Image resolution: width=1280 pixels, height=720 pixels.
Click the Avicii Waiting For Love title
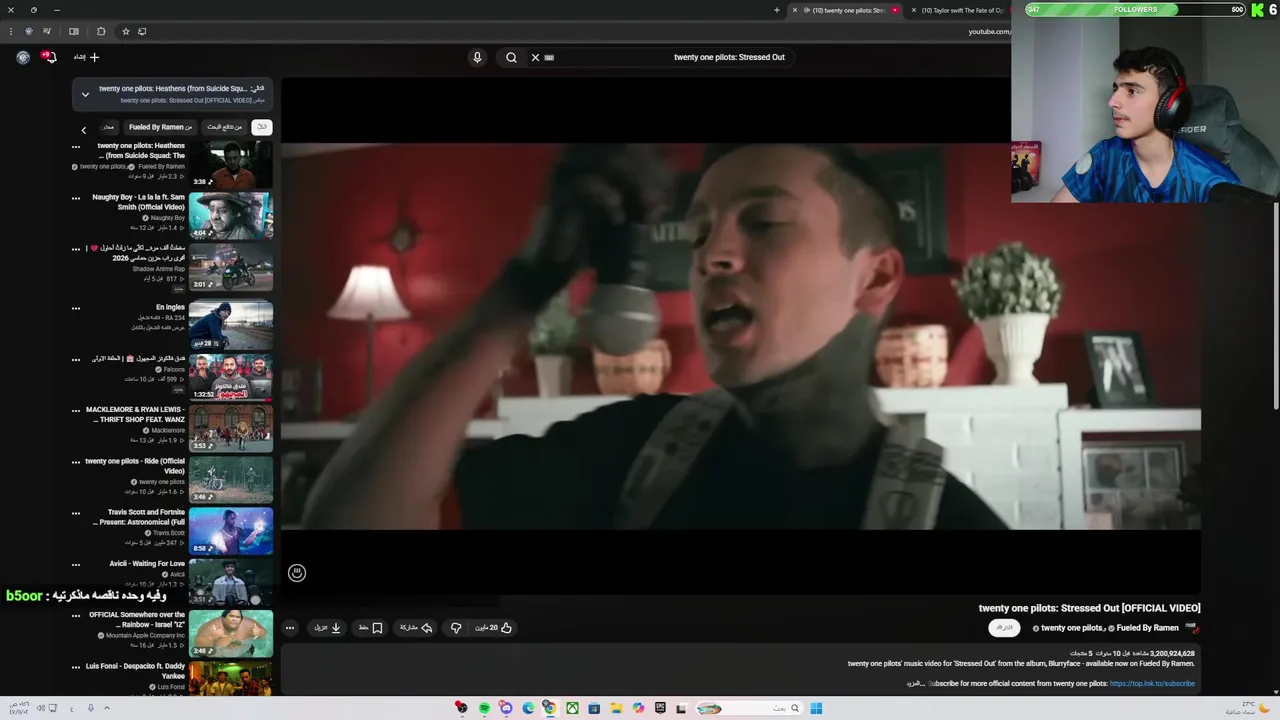147,564
